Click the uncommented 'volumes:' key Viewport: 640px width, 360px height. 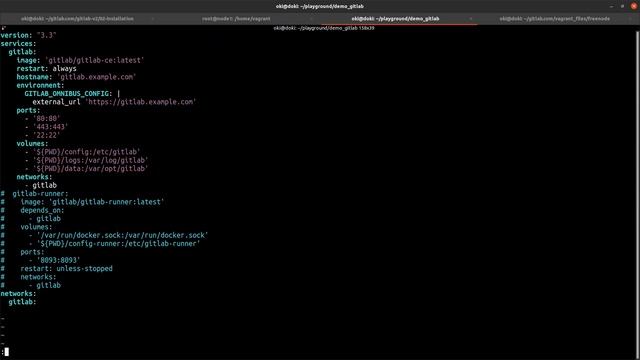(x=32, y=144)
